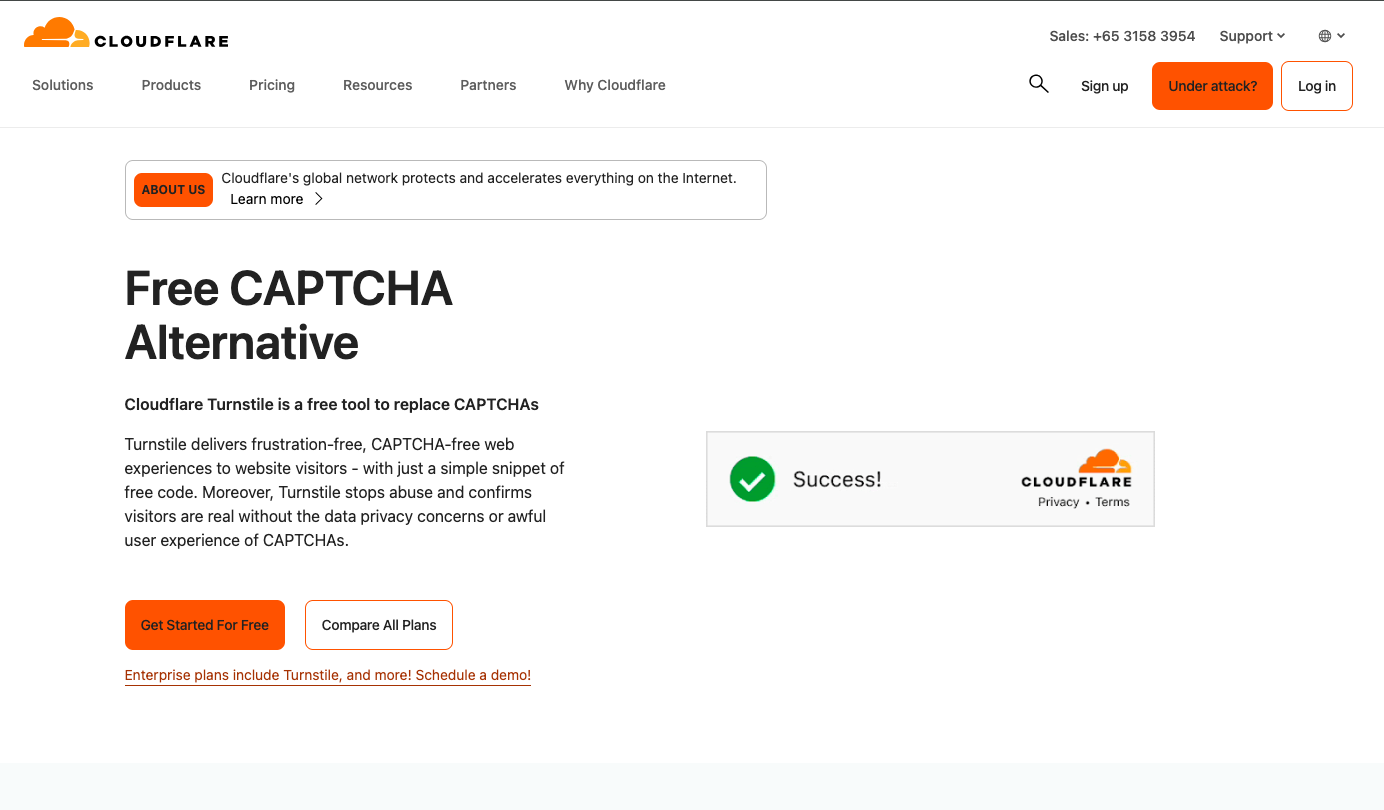The image size is (1384, 810).
Task: Expand the Products menu
Action: (171, 85)
